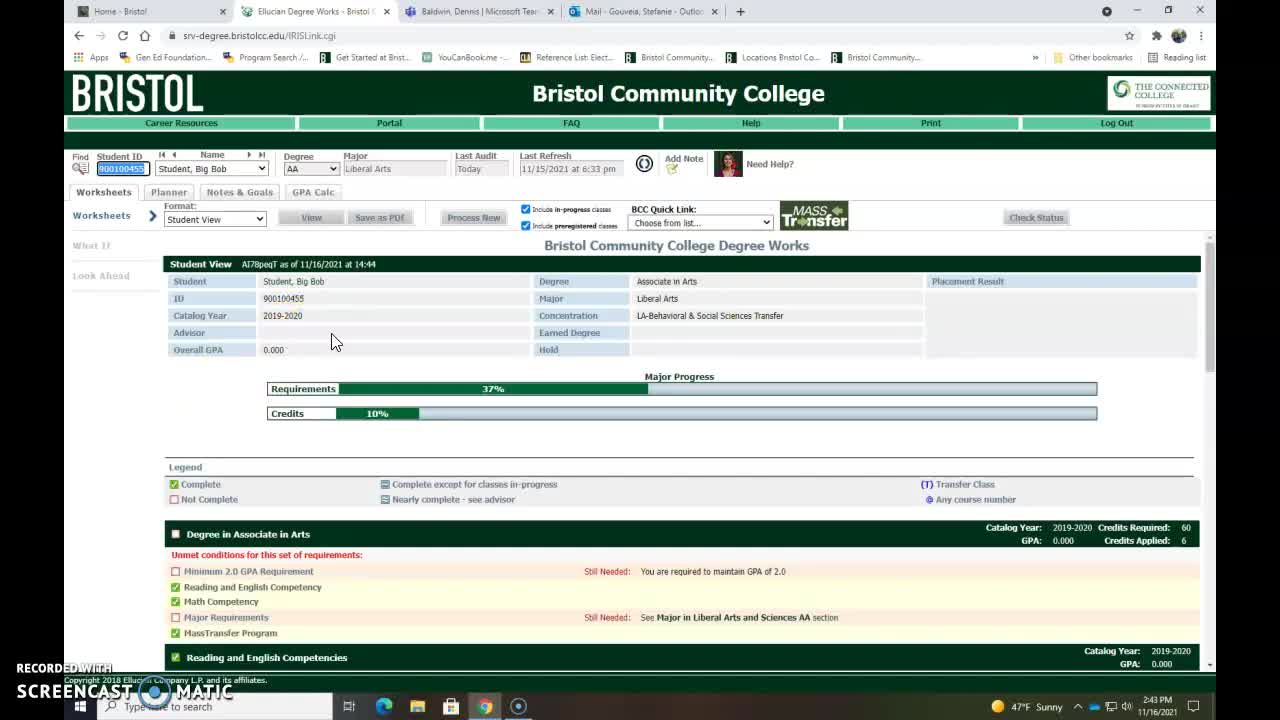
Task: Open the Career Resources menu
Action: click(x=181, y=123)
